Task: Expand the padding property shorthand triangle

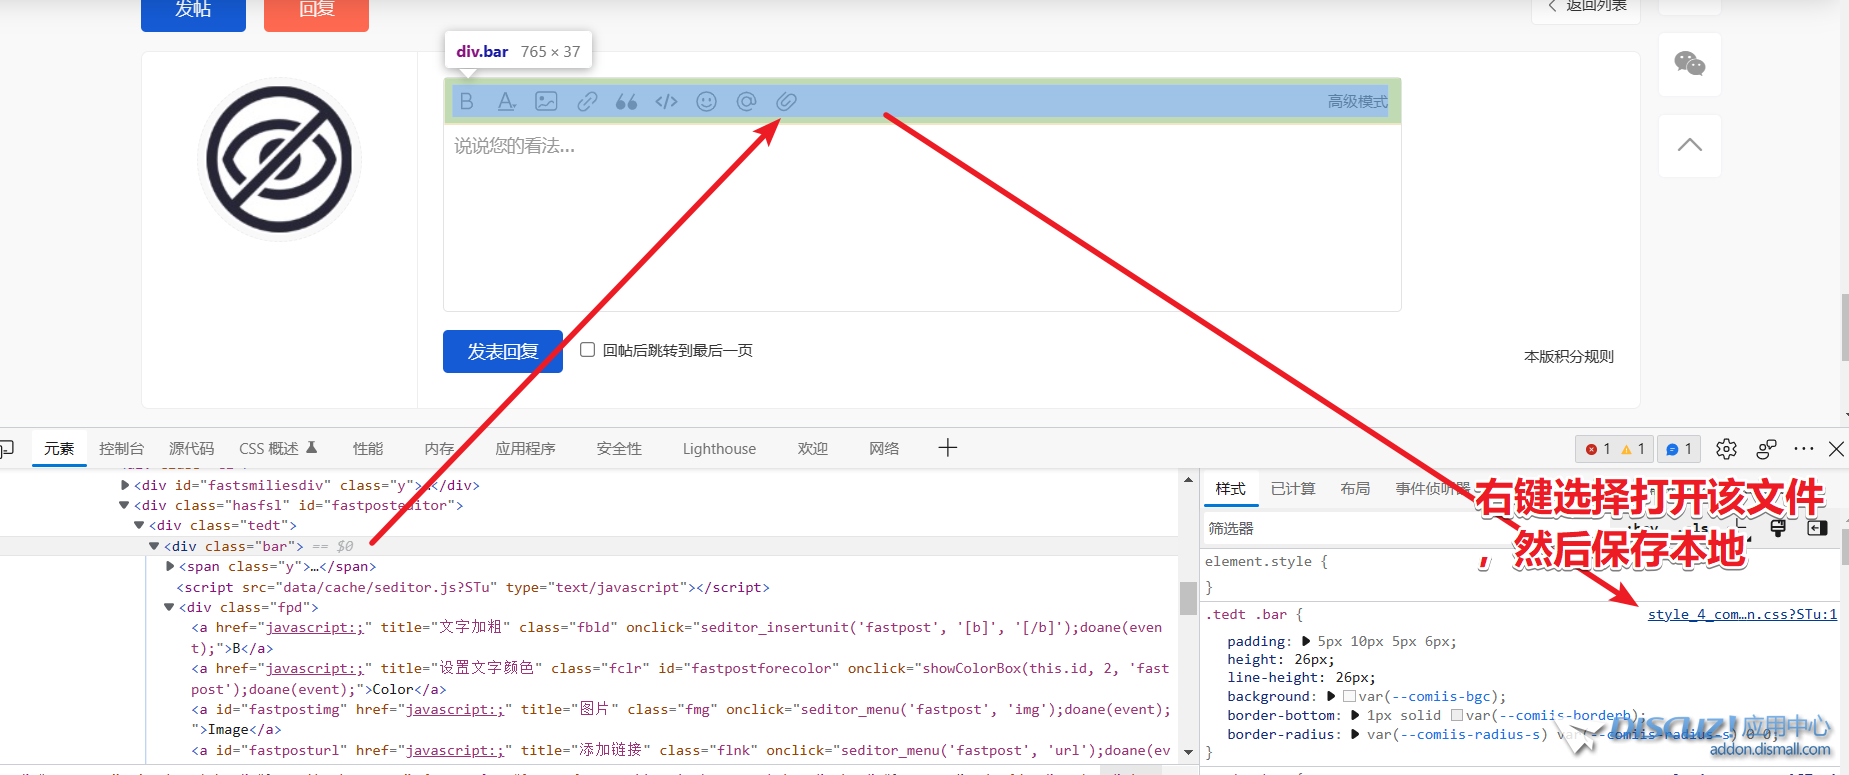Action: [x=1306, y=642]
